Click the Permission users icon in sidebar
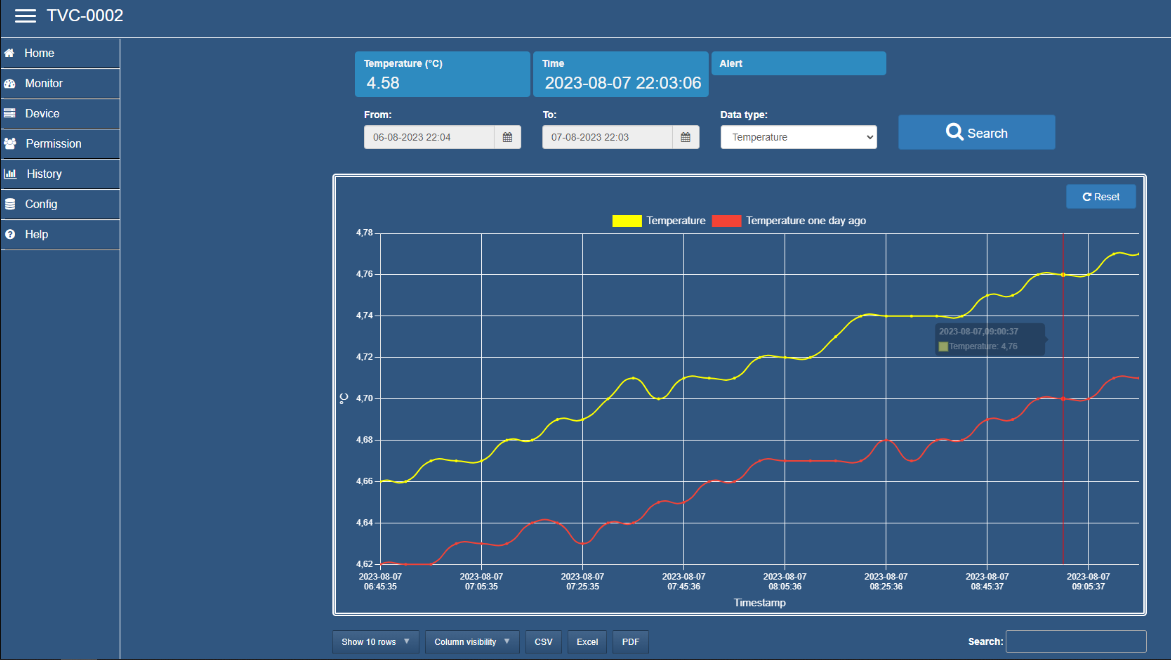Image resolution: width=1171 pixels, height=660 pixels. pos(10,144)
